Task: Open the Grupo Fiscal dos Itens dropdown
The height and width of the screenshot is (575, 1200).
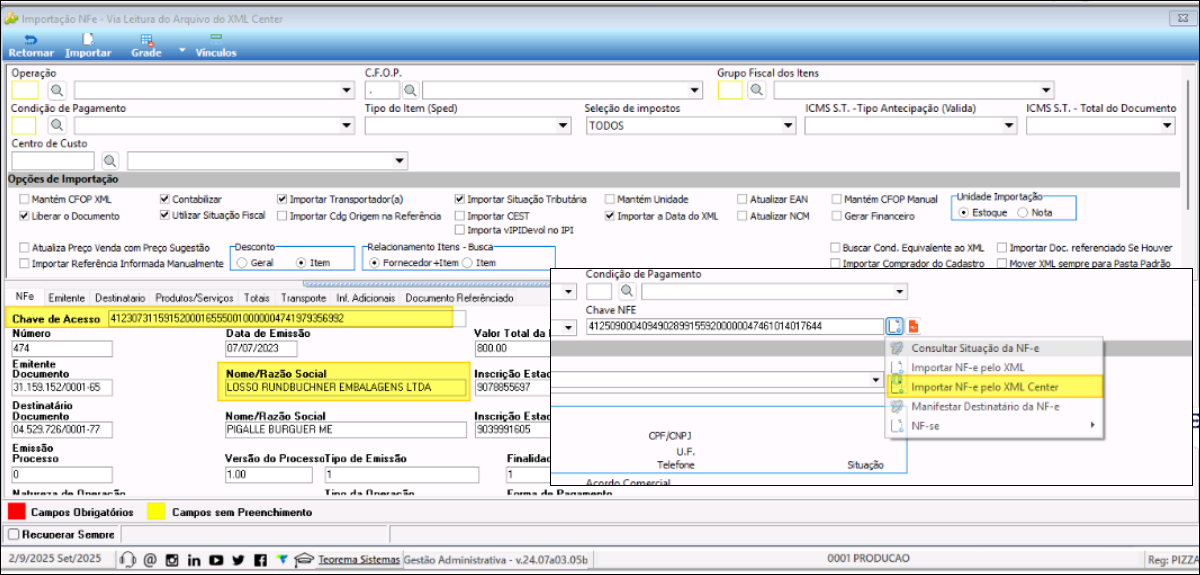Action: (1047, 91)
